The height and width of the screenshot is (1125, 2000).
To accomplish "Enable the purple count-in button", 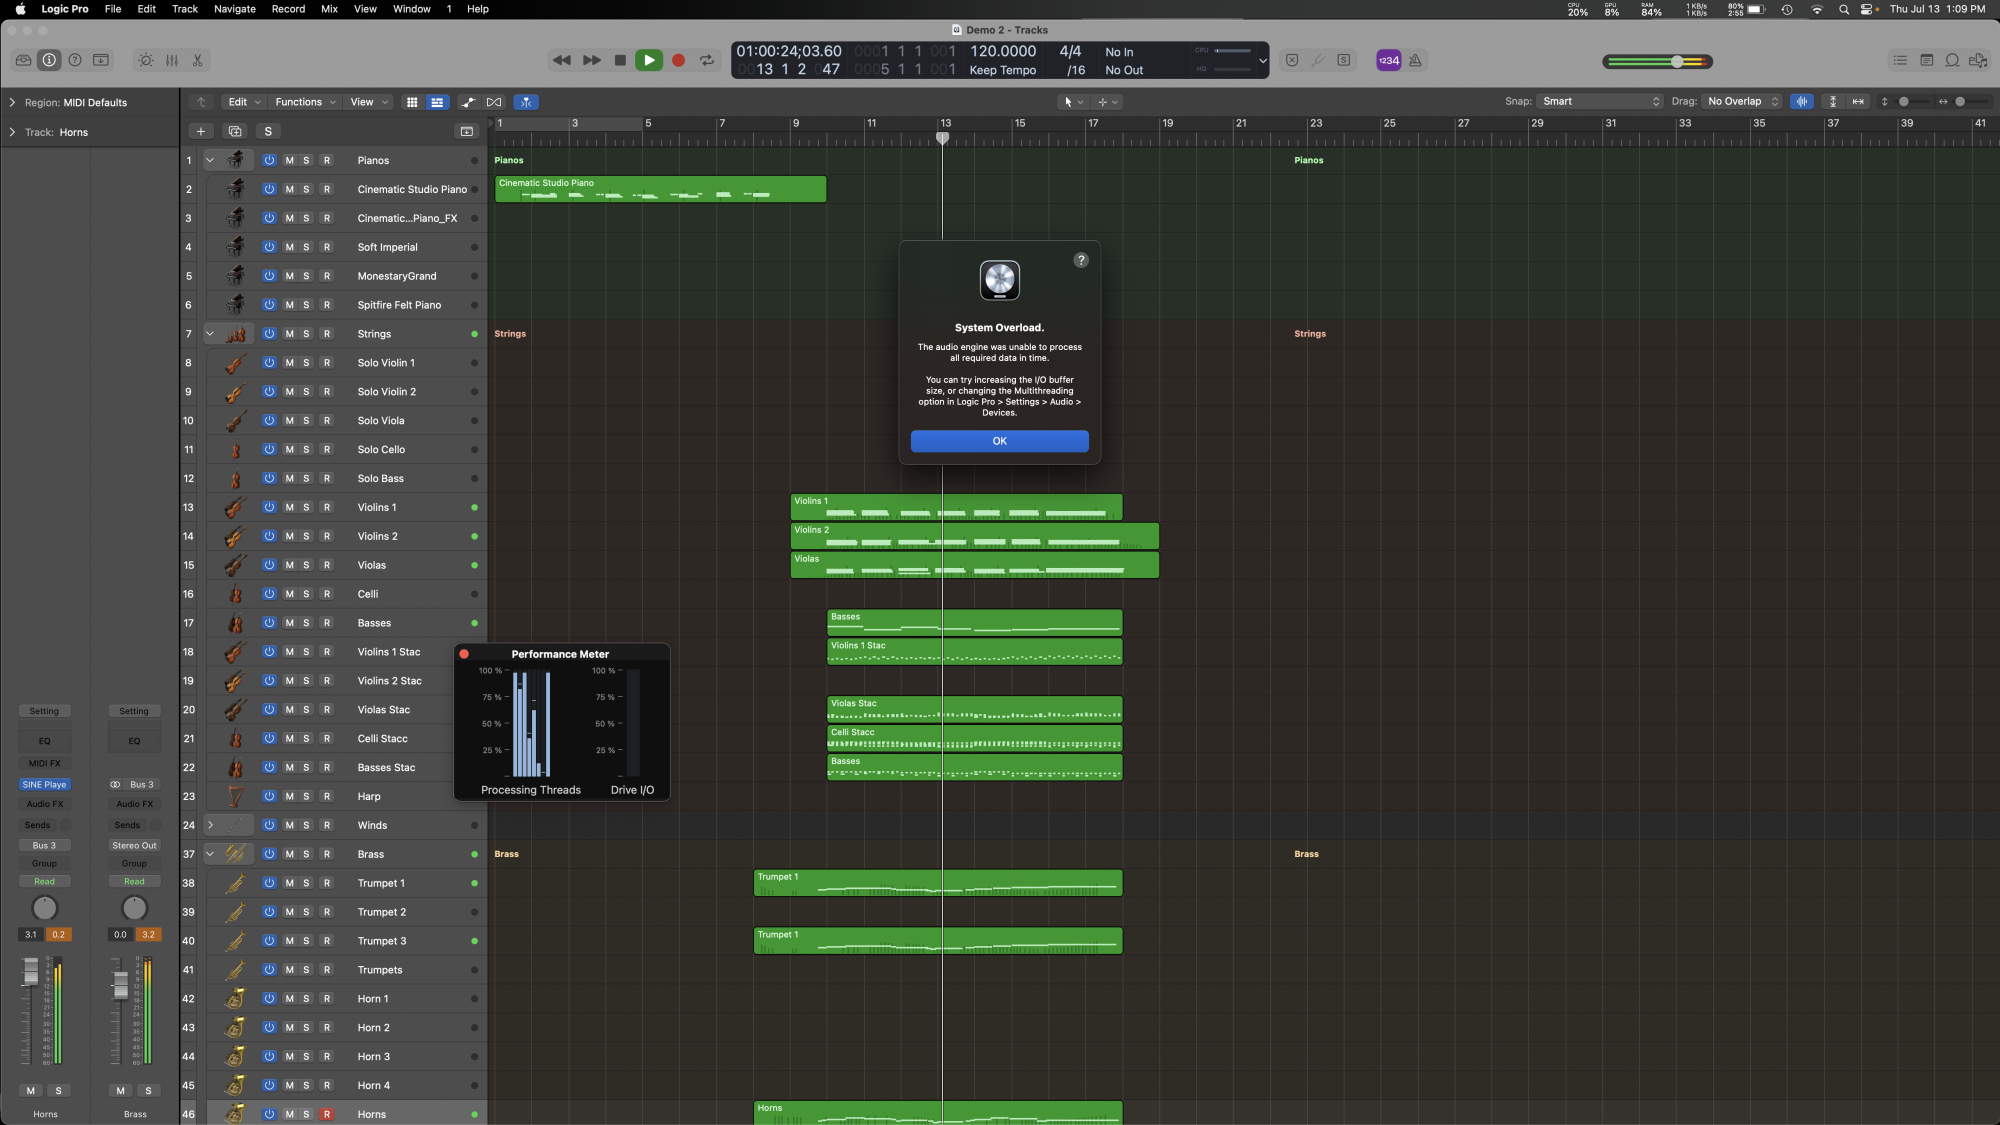I will point(1388,60).
